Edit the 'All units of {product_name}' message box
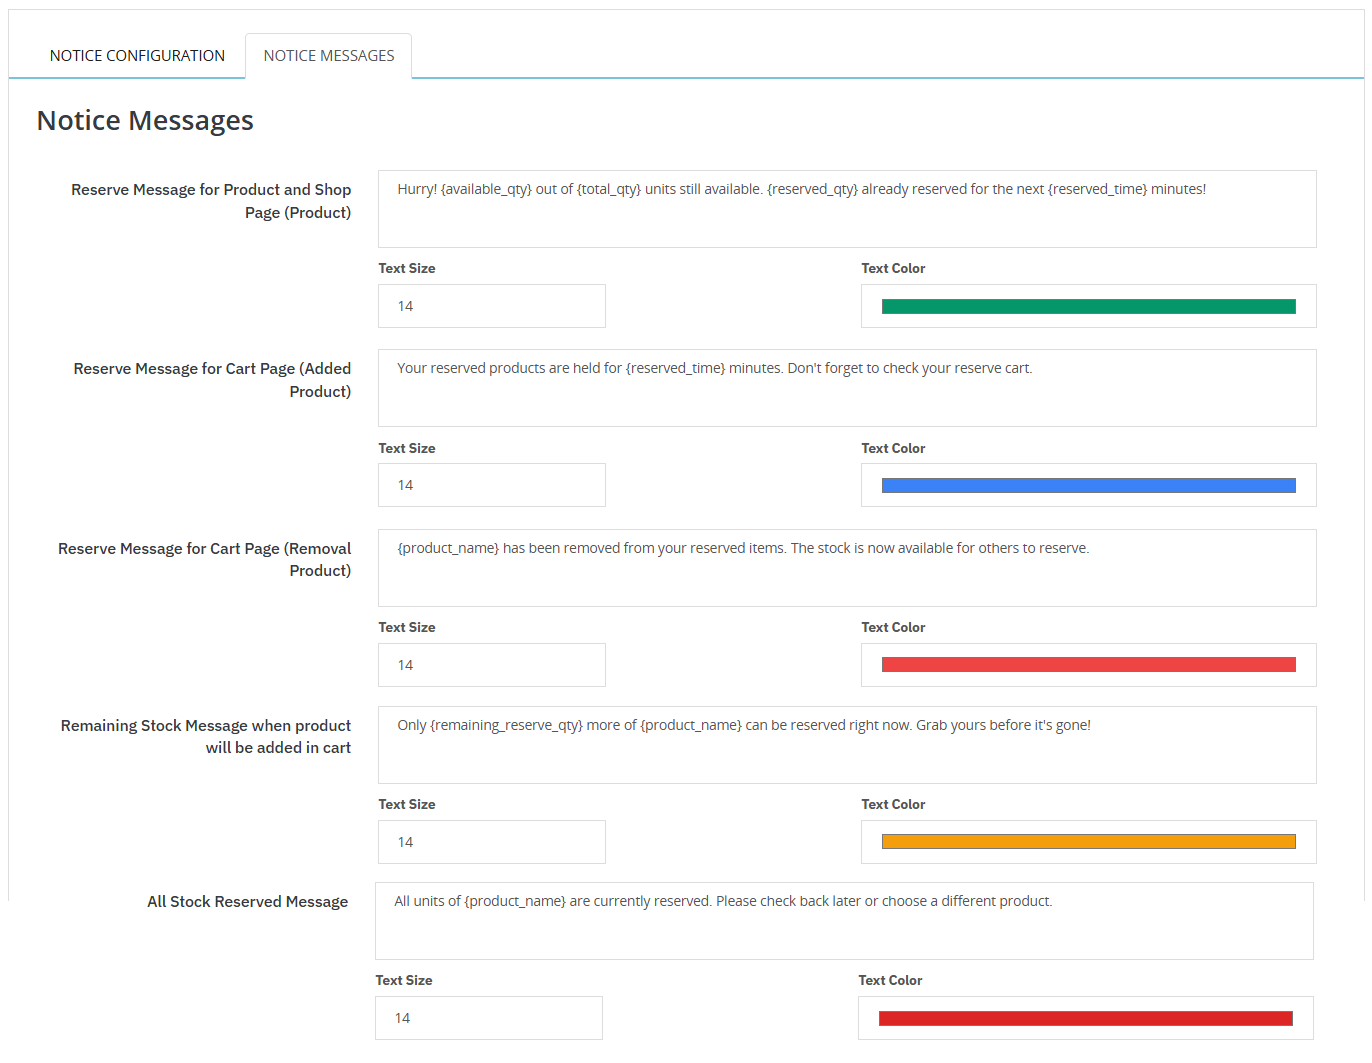Image resolution: width=1372 pixels, height=1063 pixels. [843, 921]
